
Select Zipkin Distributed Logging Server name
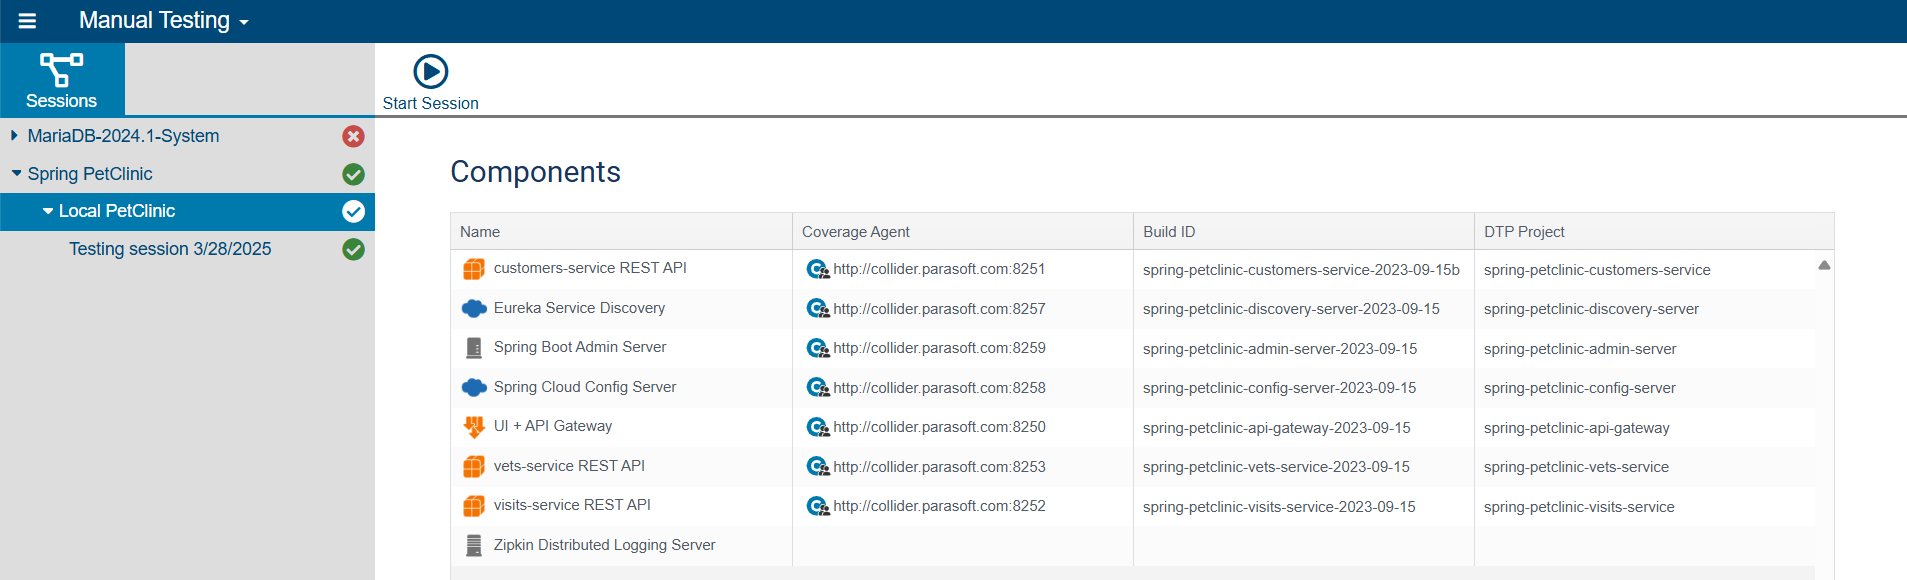(x=605, y=545)
